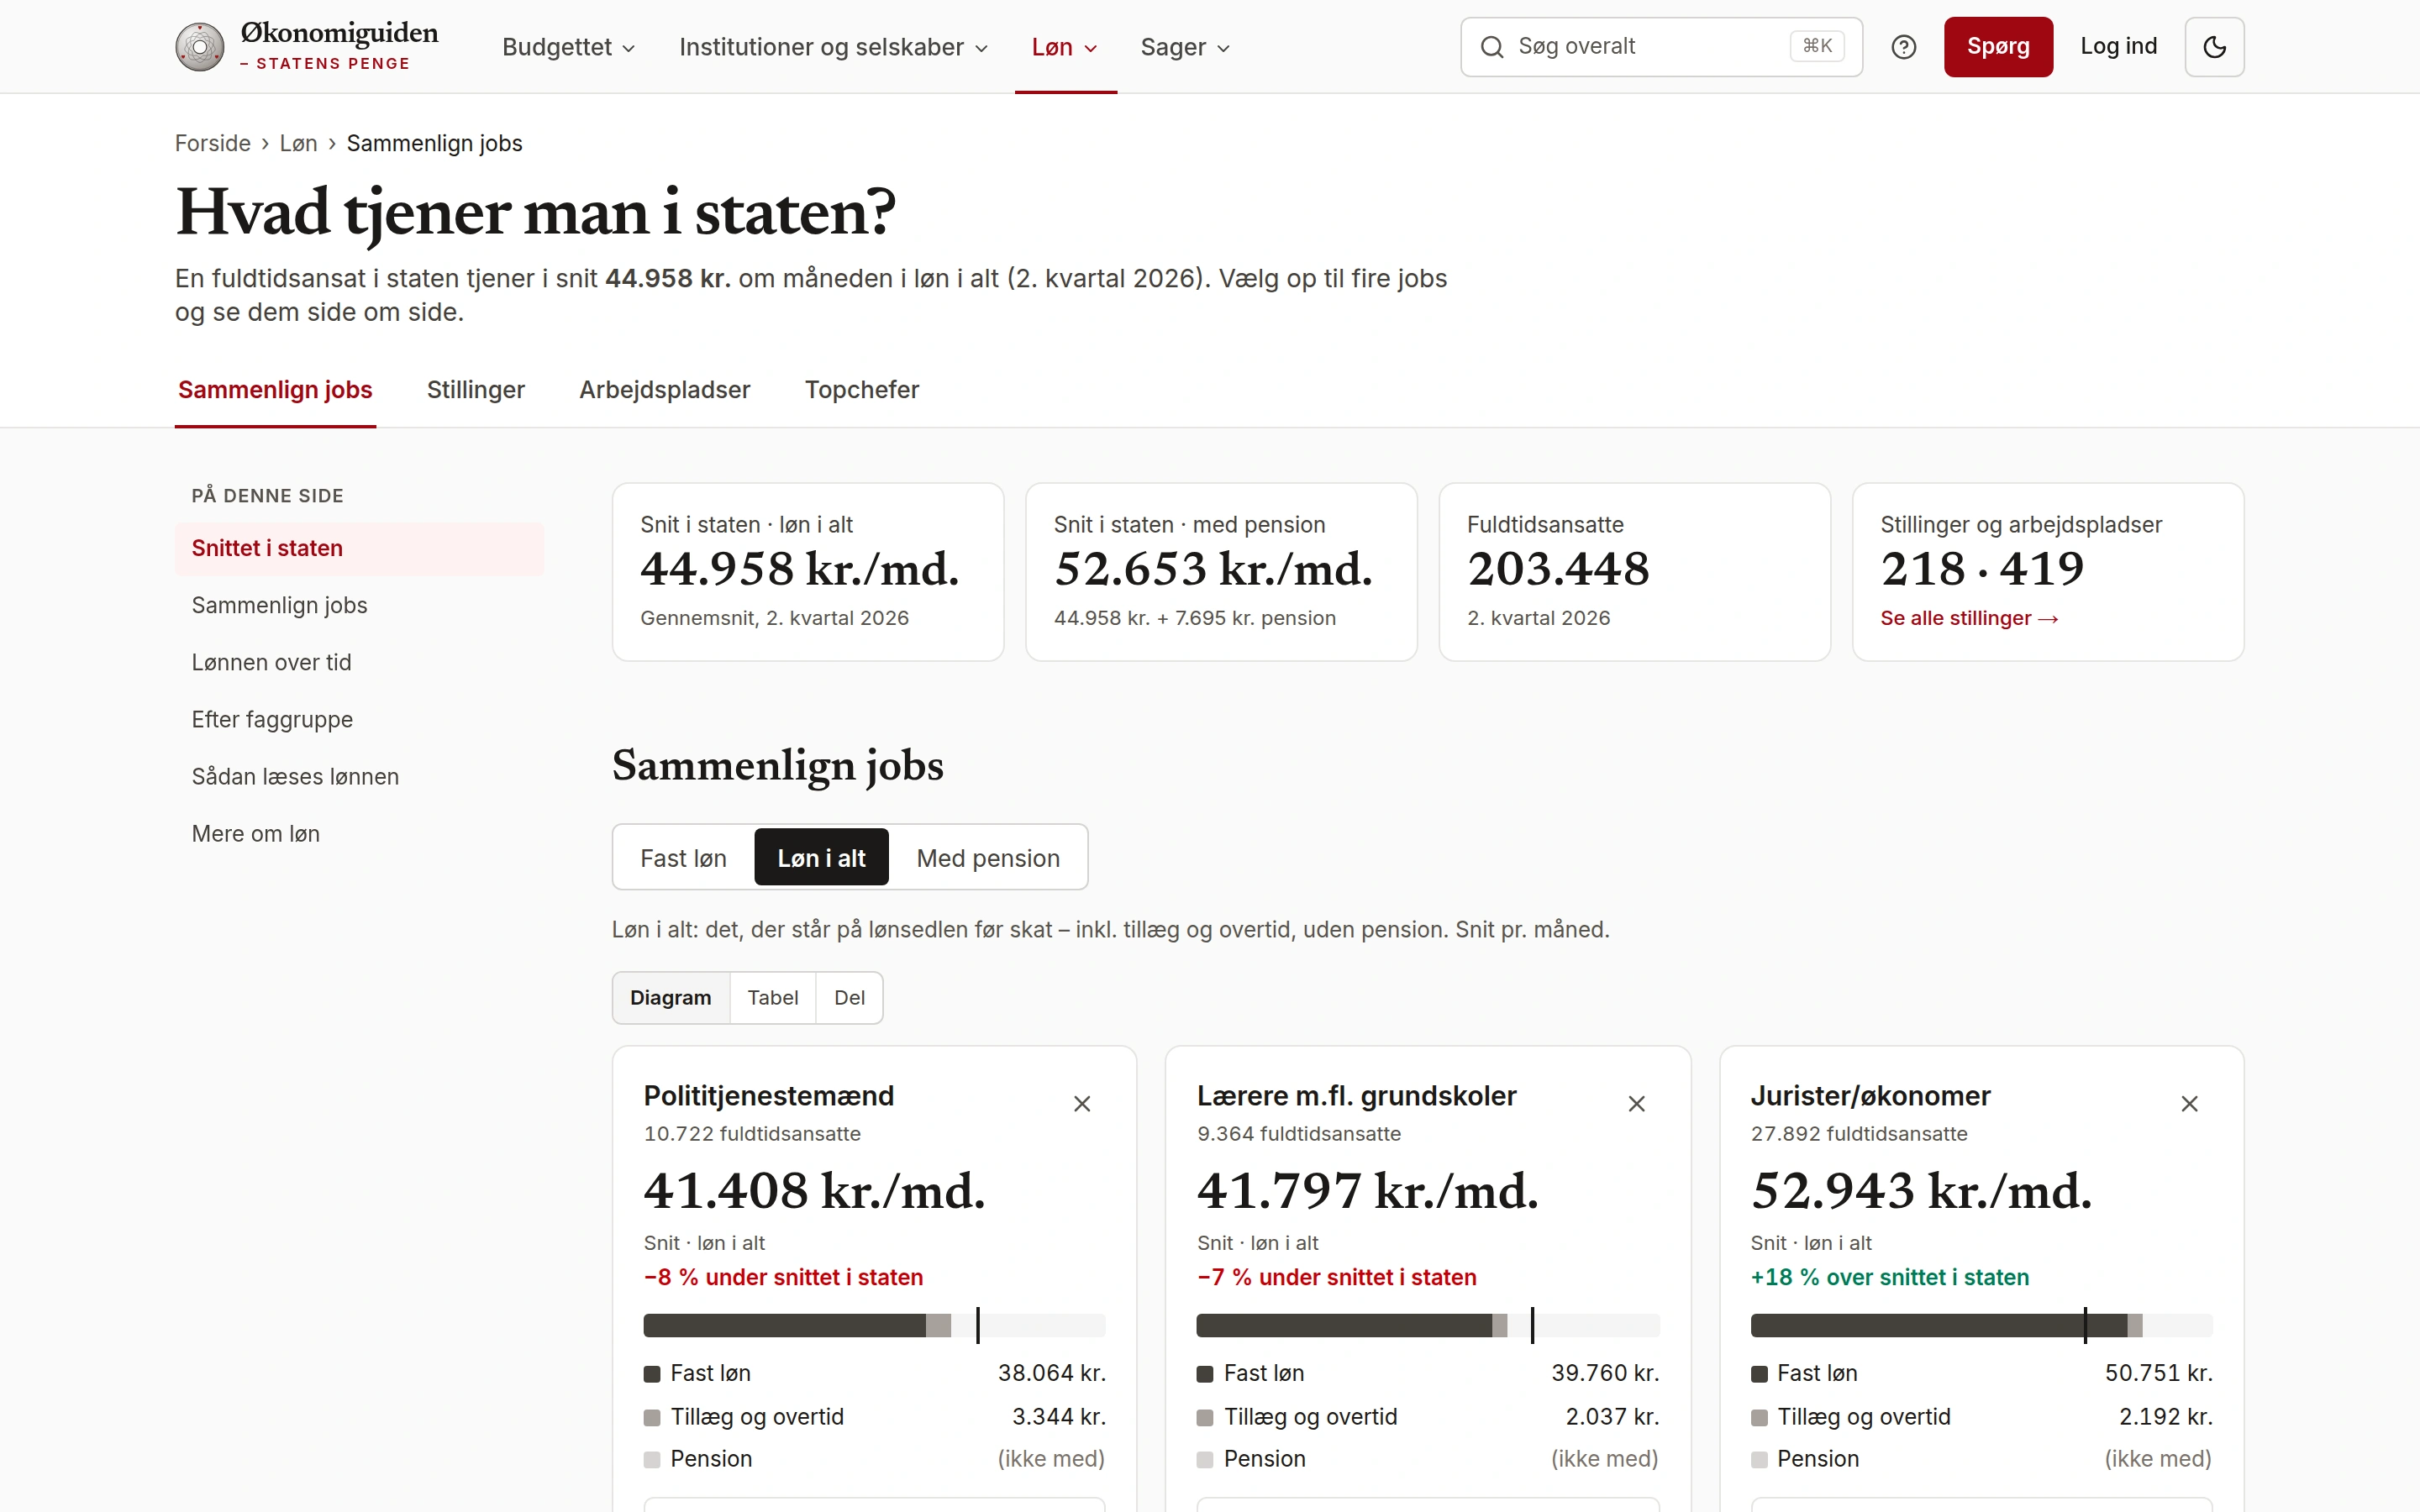Expand the Løn menu
This screenshot has height=1512, width=2420.
coord(1065,47)
